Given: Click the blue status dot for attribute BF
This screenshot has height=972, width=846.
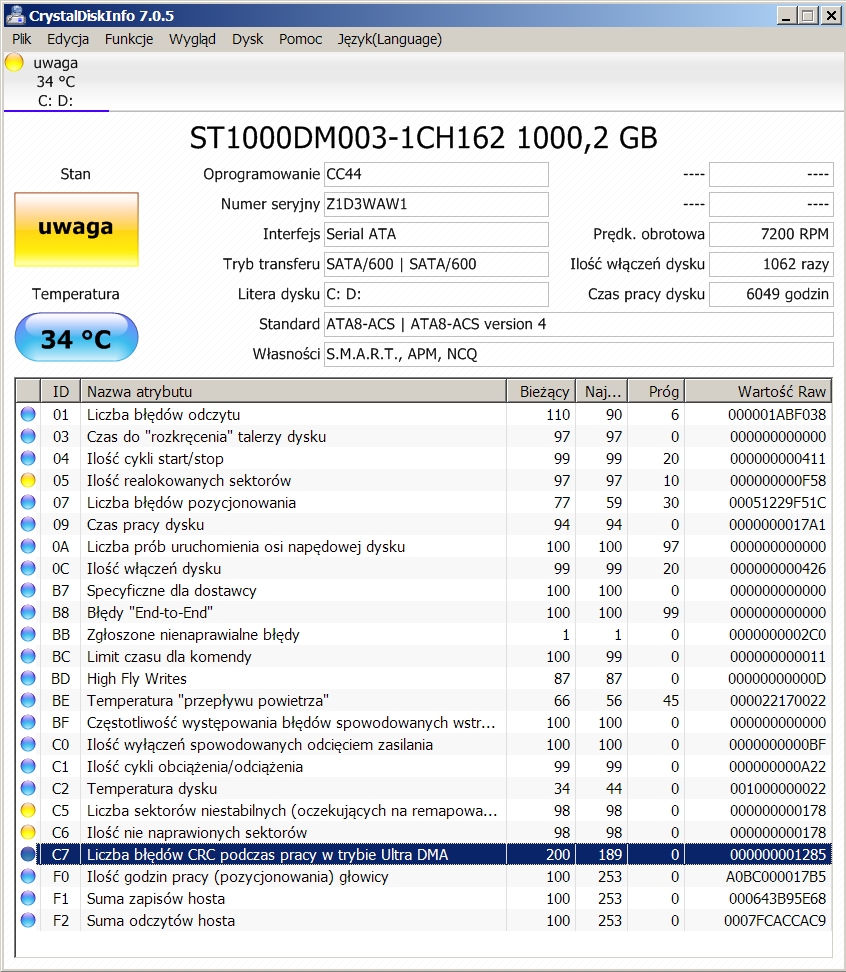Looking at the screenshot, I should click(x=28, y=722).
